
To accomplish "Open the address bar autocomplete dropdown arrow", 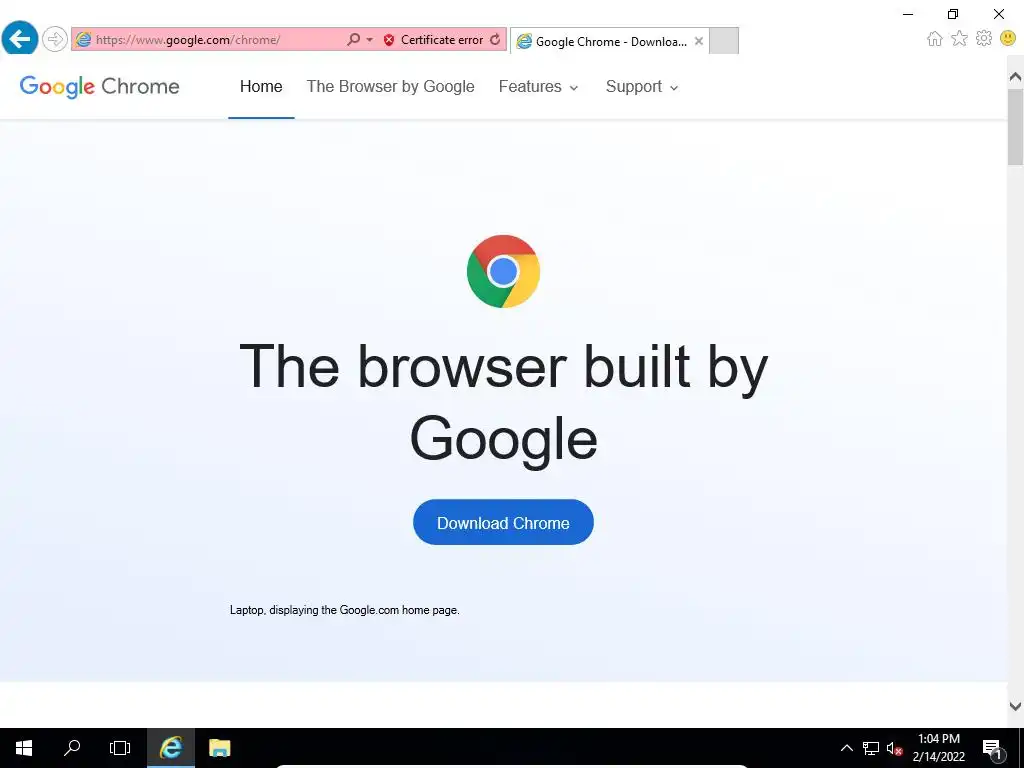I will (x=370, y=40).
